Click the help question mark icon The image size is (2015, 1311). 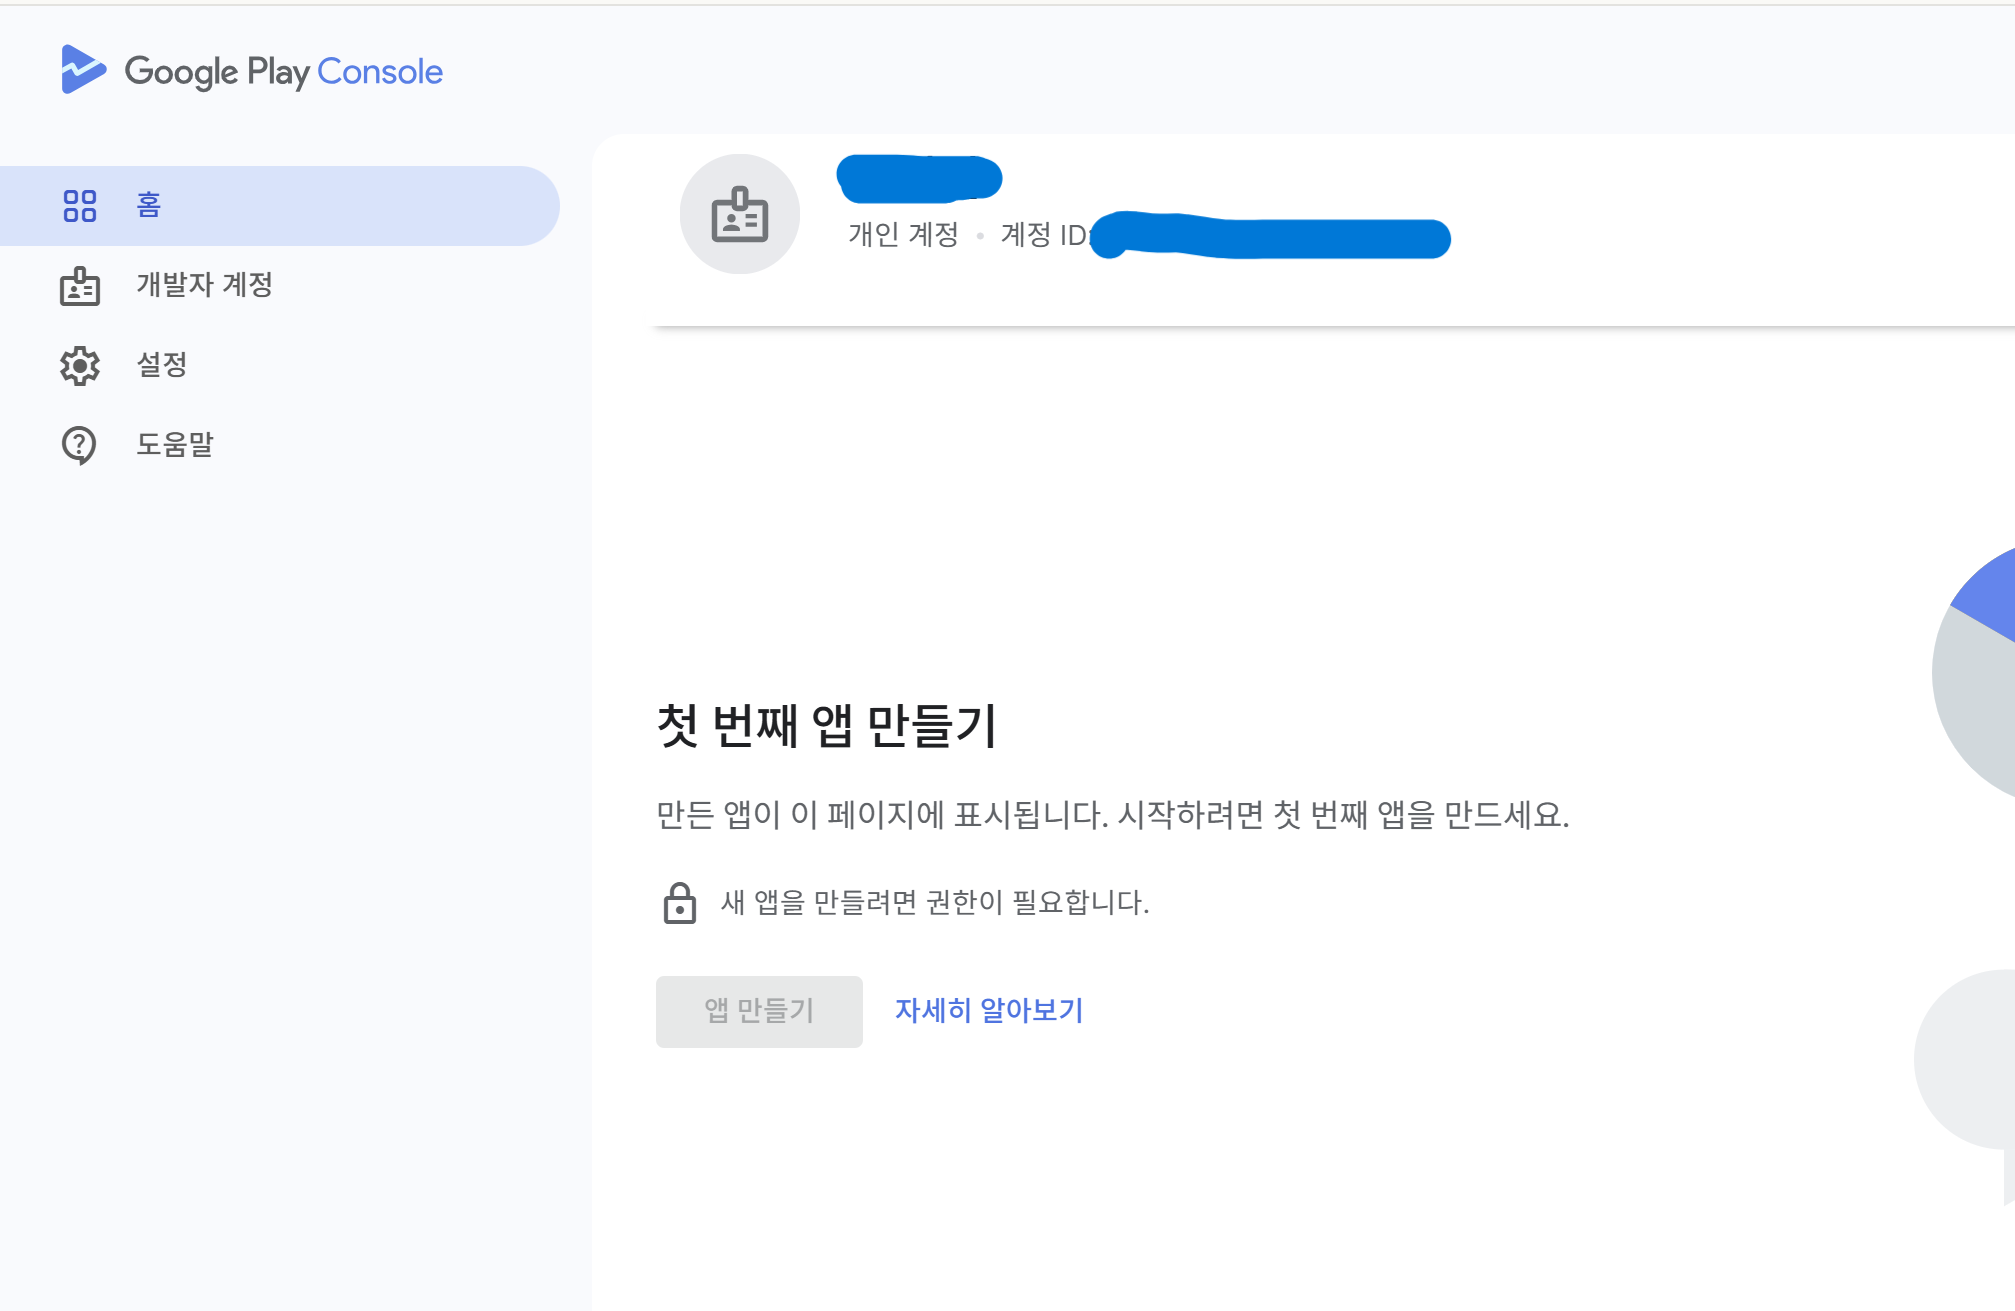80,445
